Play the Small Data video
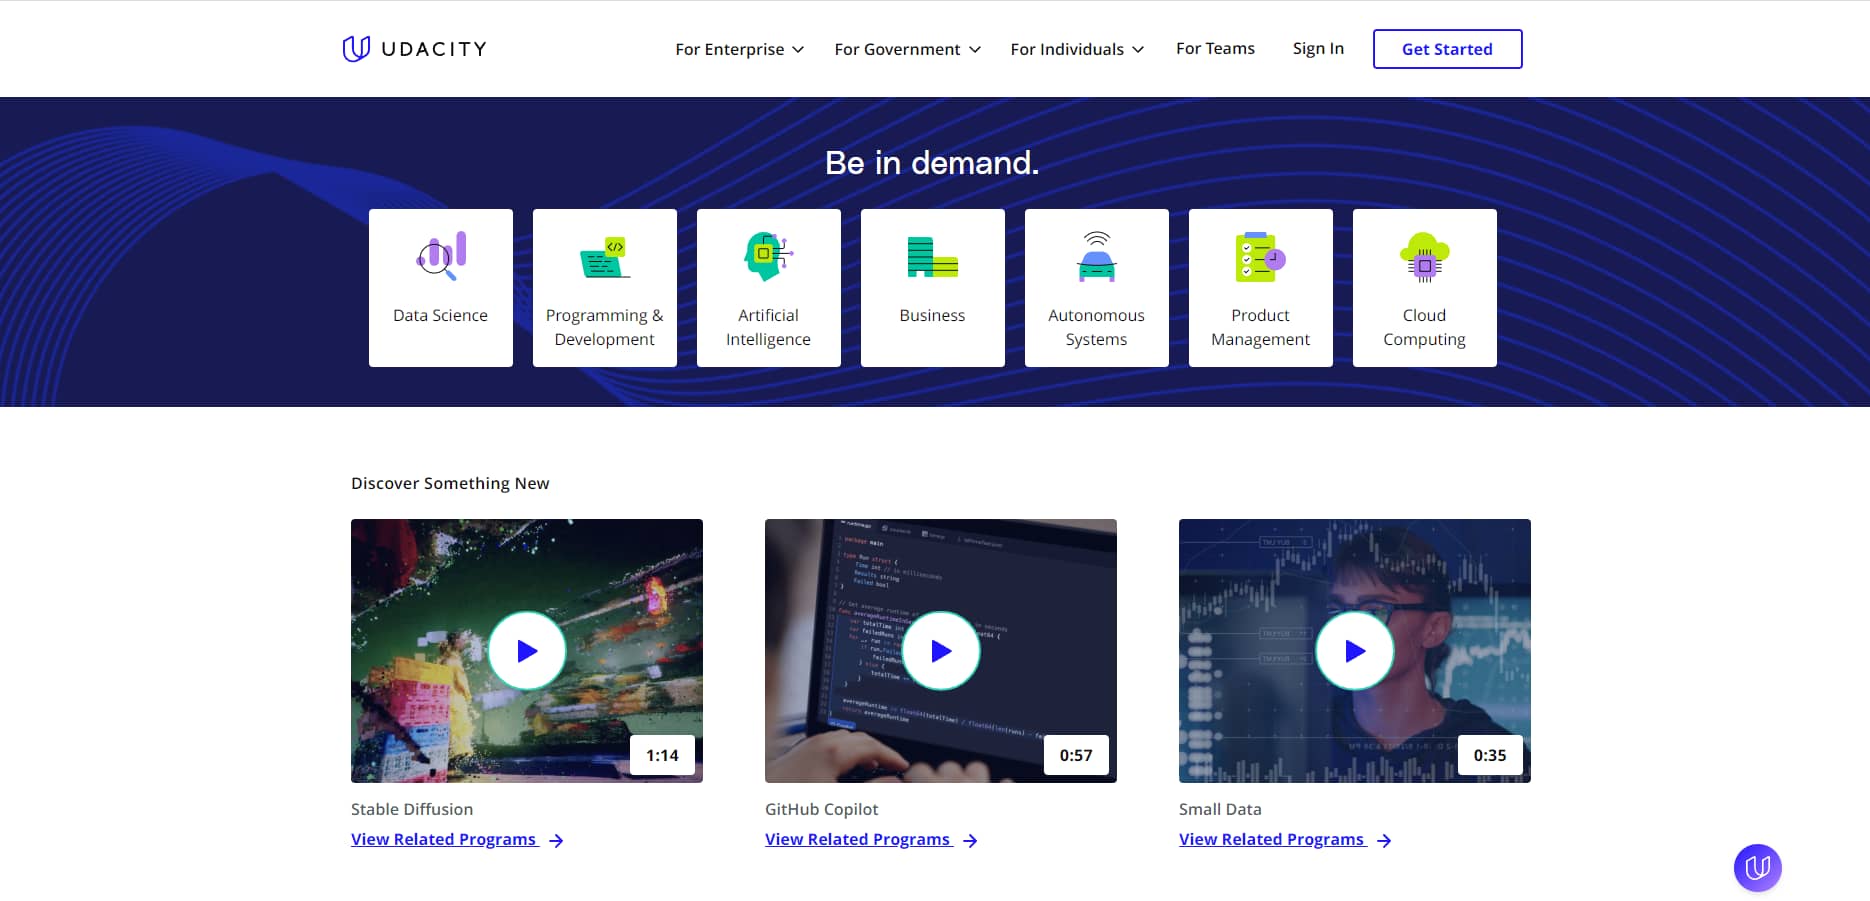Image resolution: width=1870 pixels, height=901 pixels. pos(1355,651)
